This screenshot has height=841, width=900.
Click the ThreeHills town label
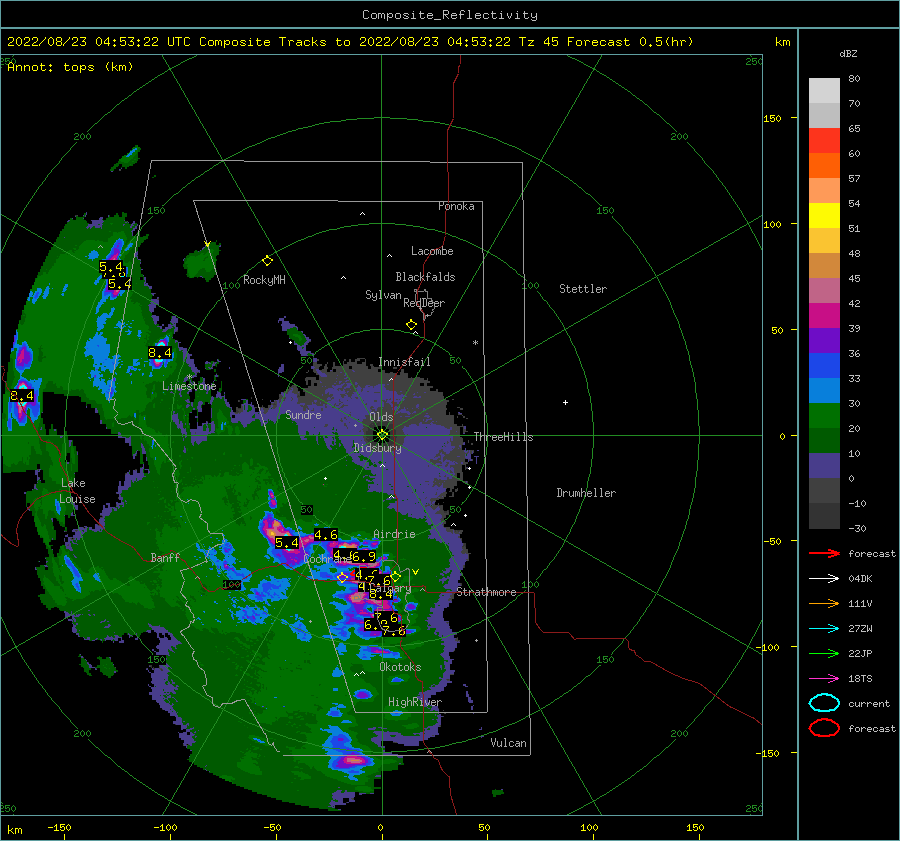(503, 437)
